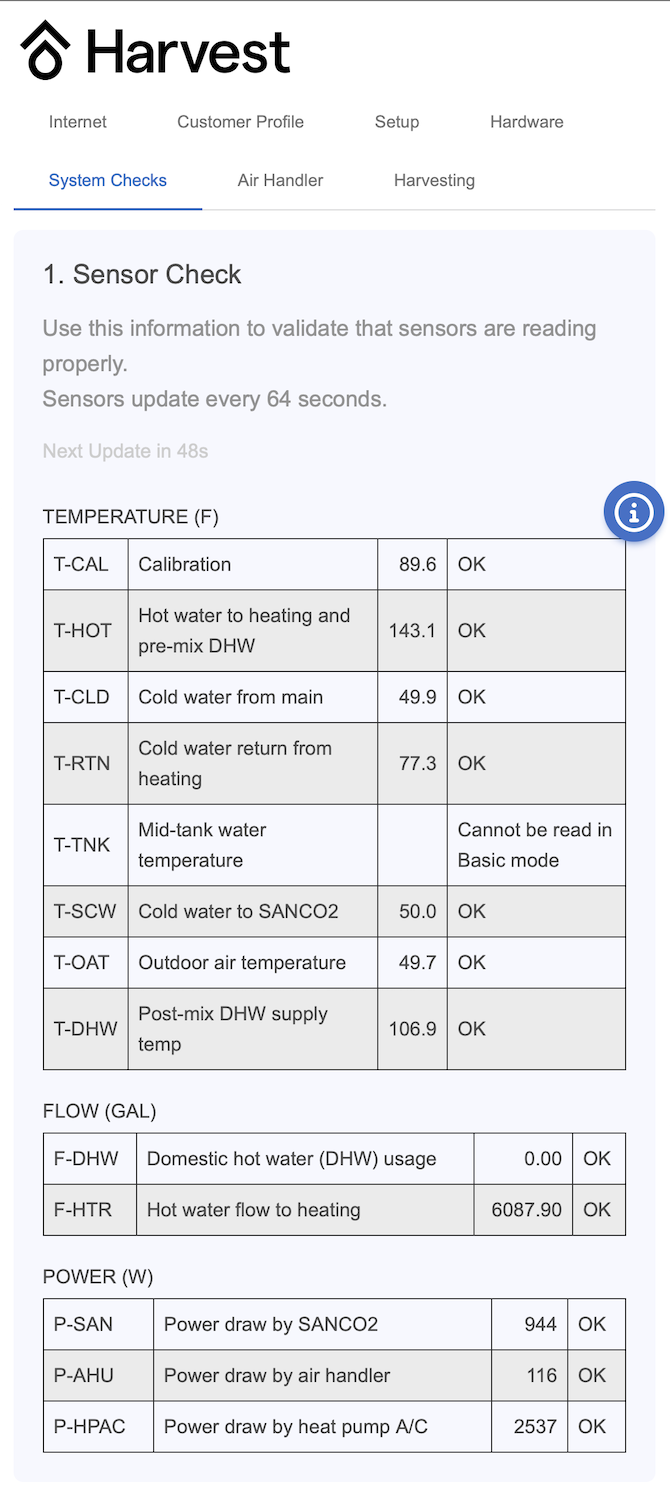
Task: Select the T-CAL Calibration row
Action: (x=334, y=564)
